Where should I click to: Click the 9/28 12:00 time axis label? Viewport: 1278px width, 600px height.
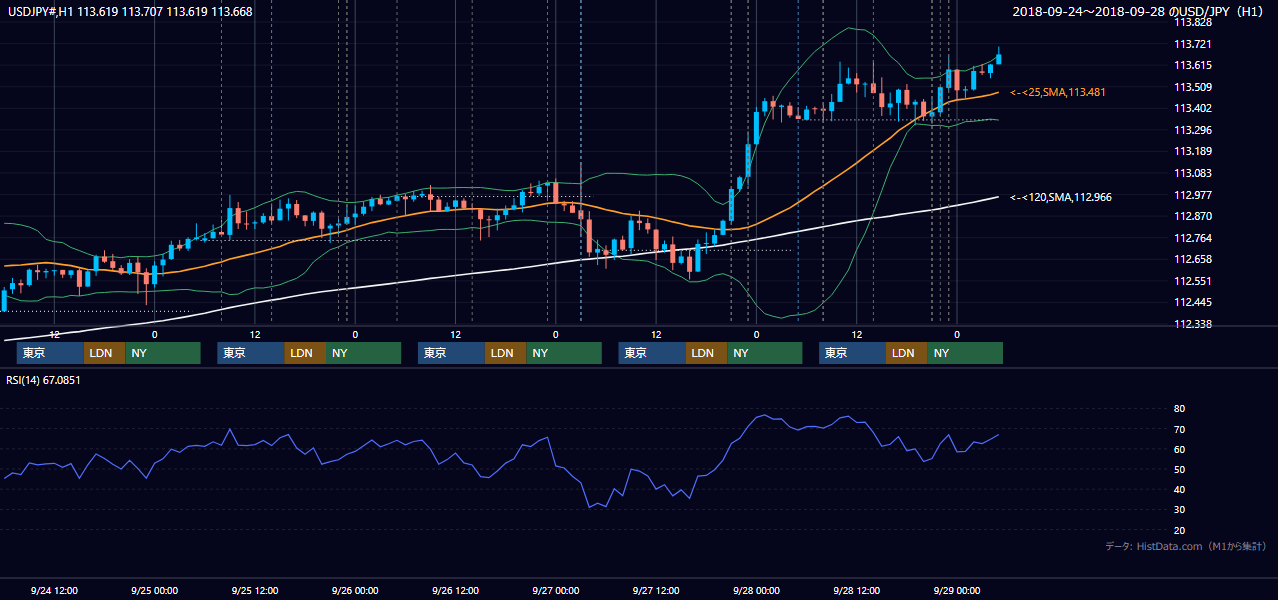856,590
